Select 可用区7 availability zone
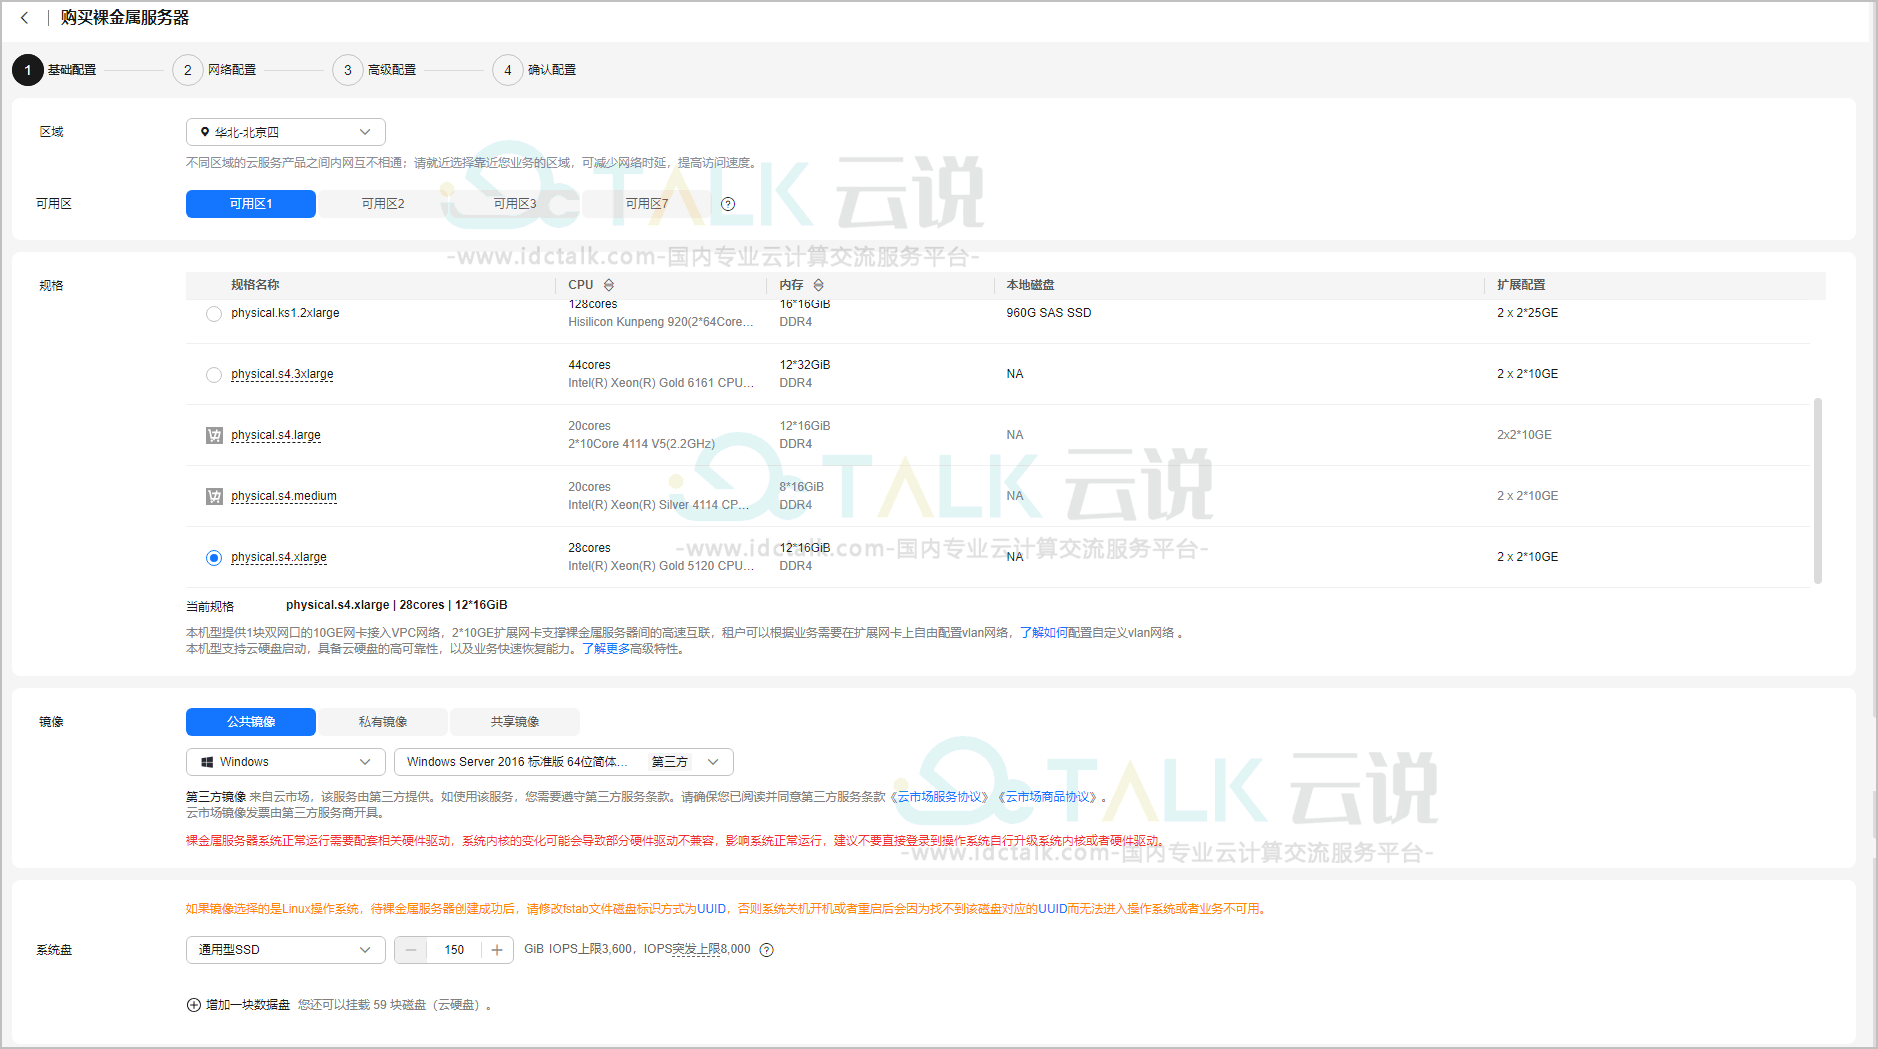 coord(647,204)
